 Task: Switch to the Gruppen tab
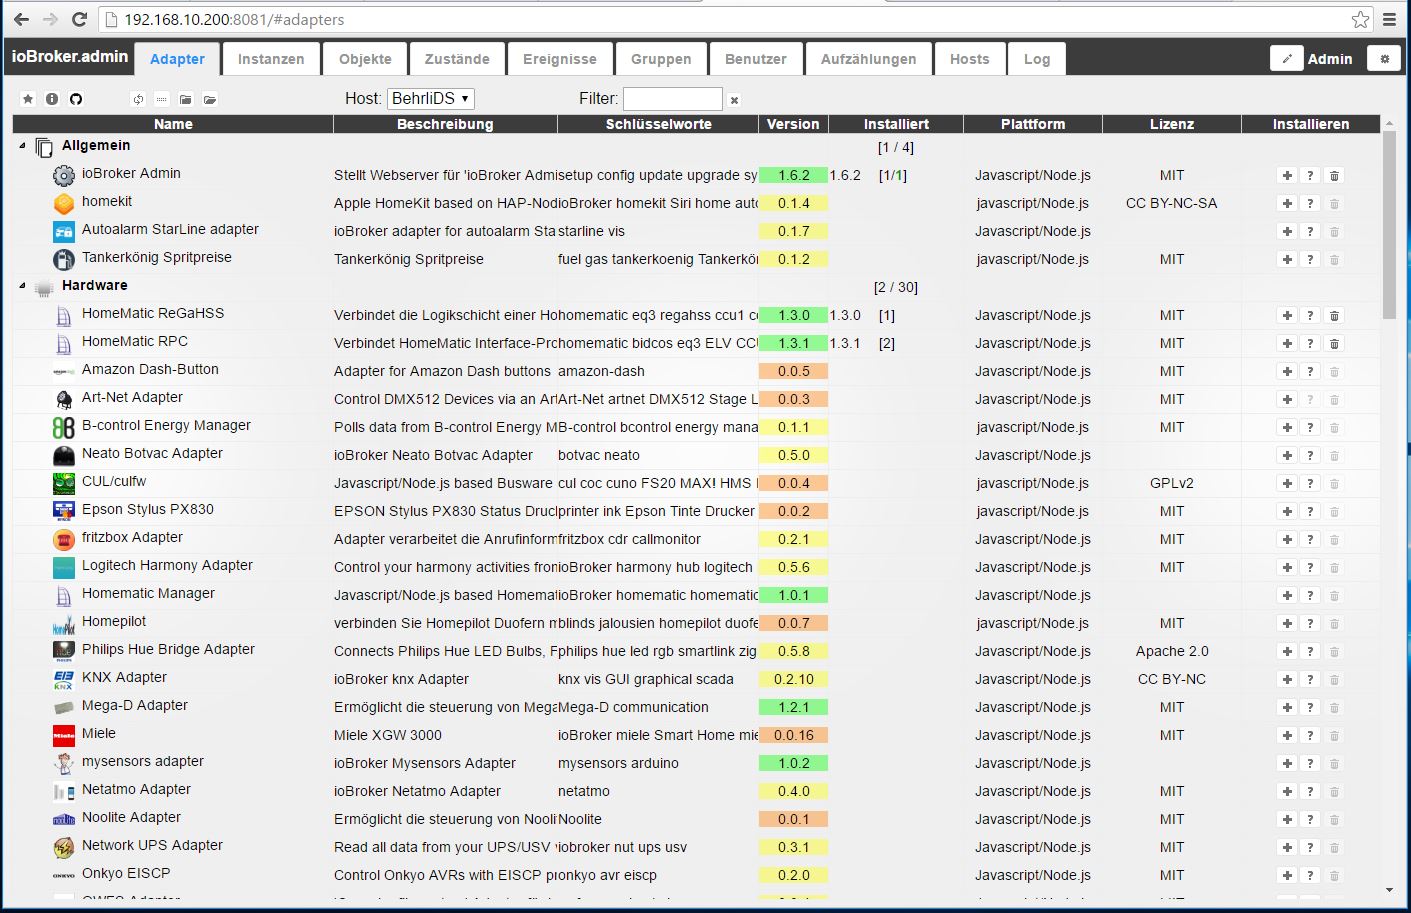tap(661, 59)
